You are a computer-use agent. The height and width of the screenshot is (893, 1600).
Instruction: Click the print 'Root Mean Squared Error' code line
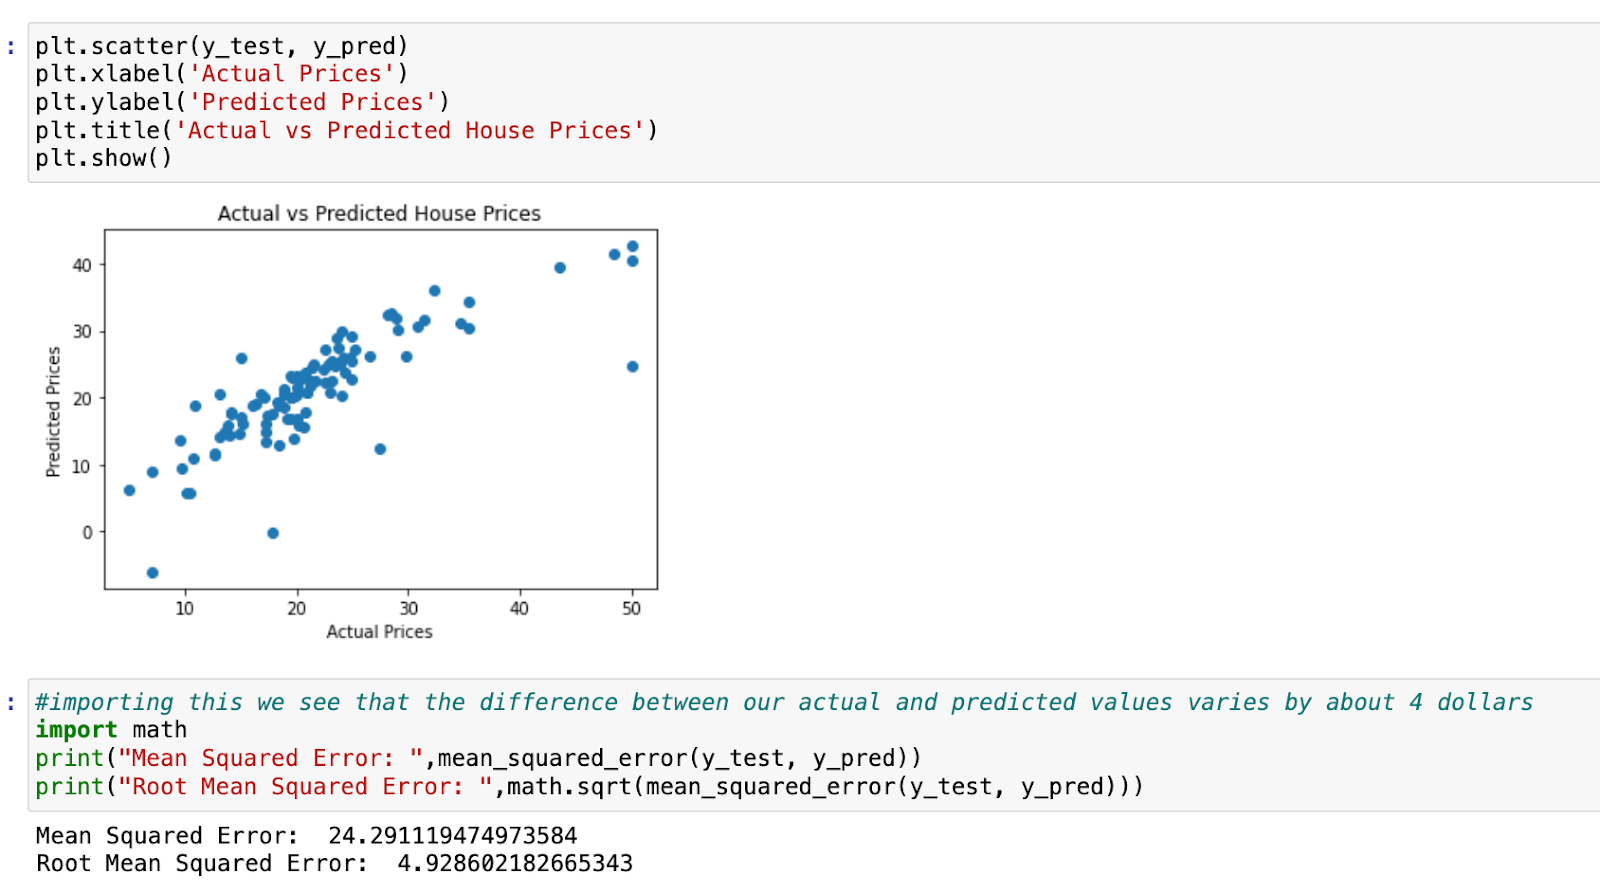pos(589,787)
